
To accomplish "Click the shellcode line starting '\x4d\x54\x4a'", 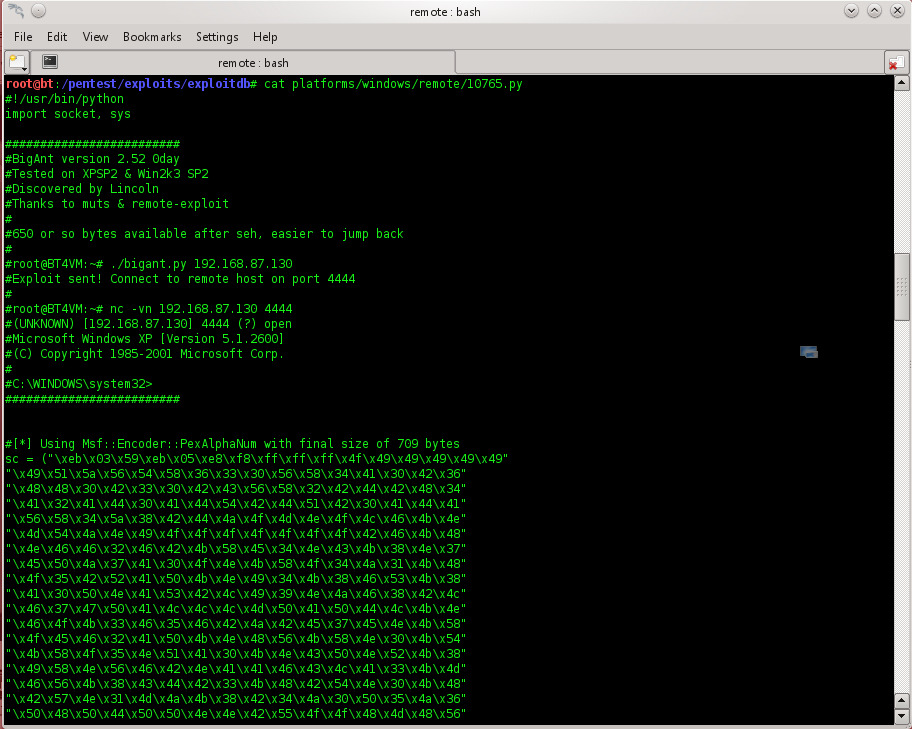I will (236, 534).
